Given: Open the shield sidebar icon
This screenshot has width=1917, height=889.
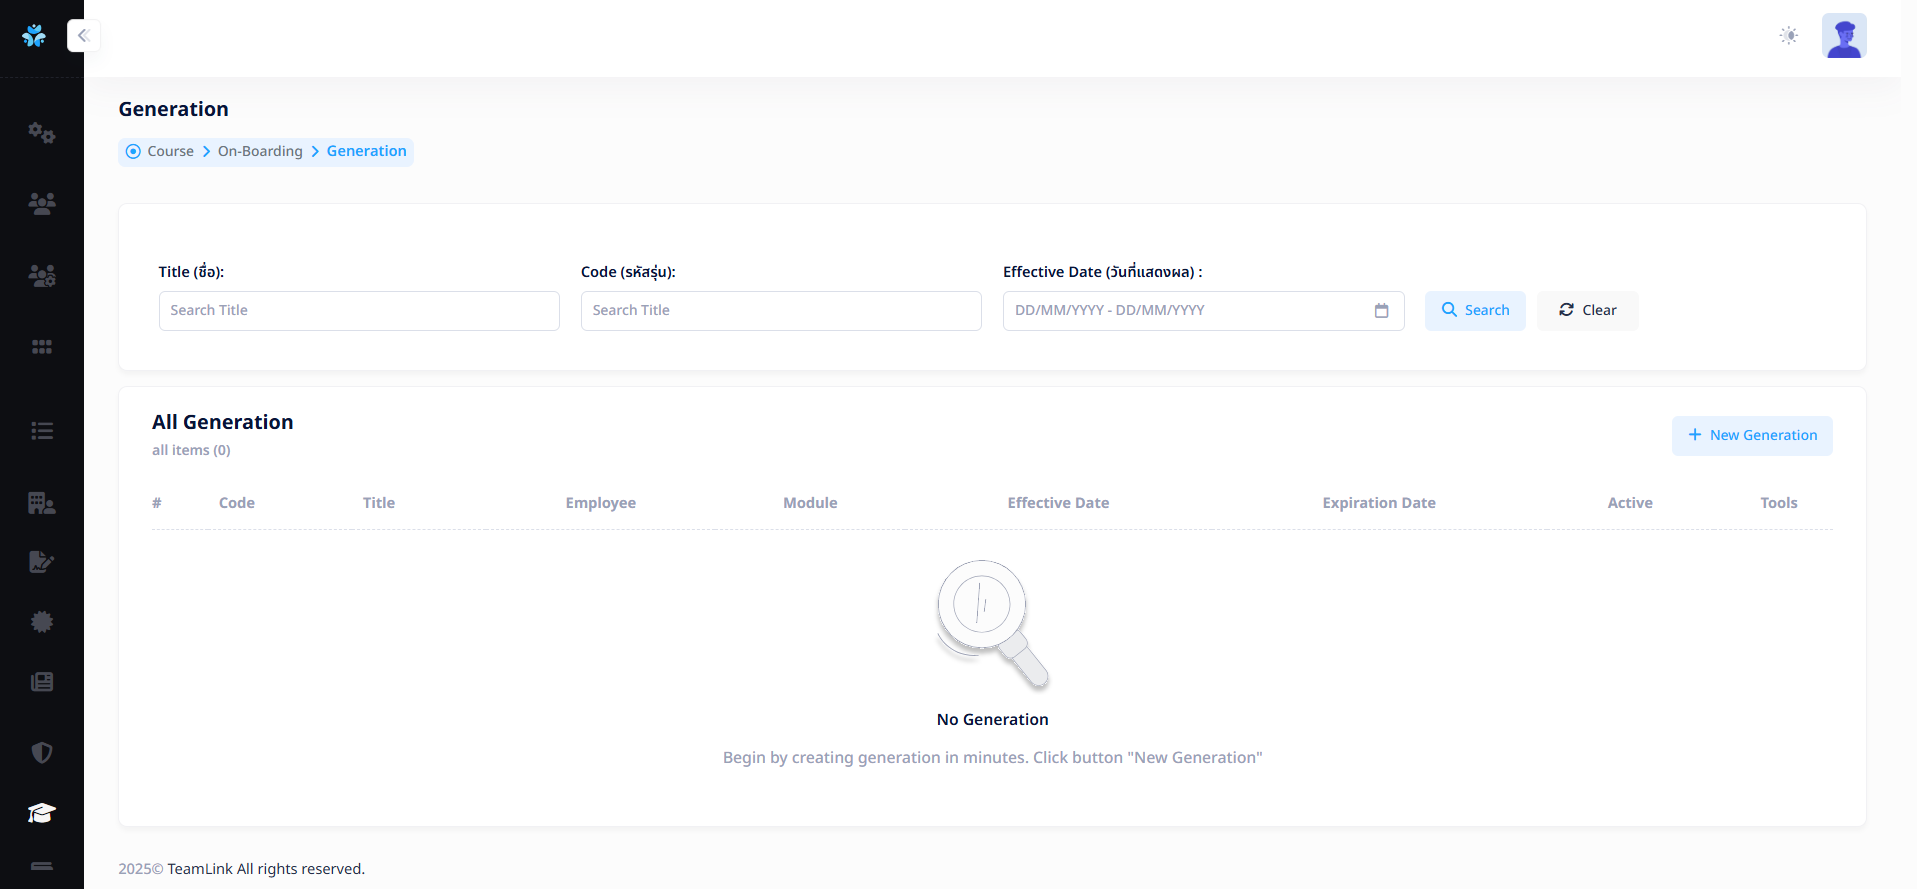Looking at the screenshot, I should coord(42,753).
